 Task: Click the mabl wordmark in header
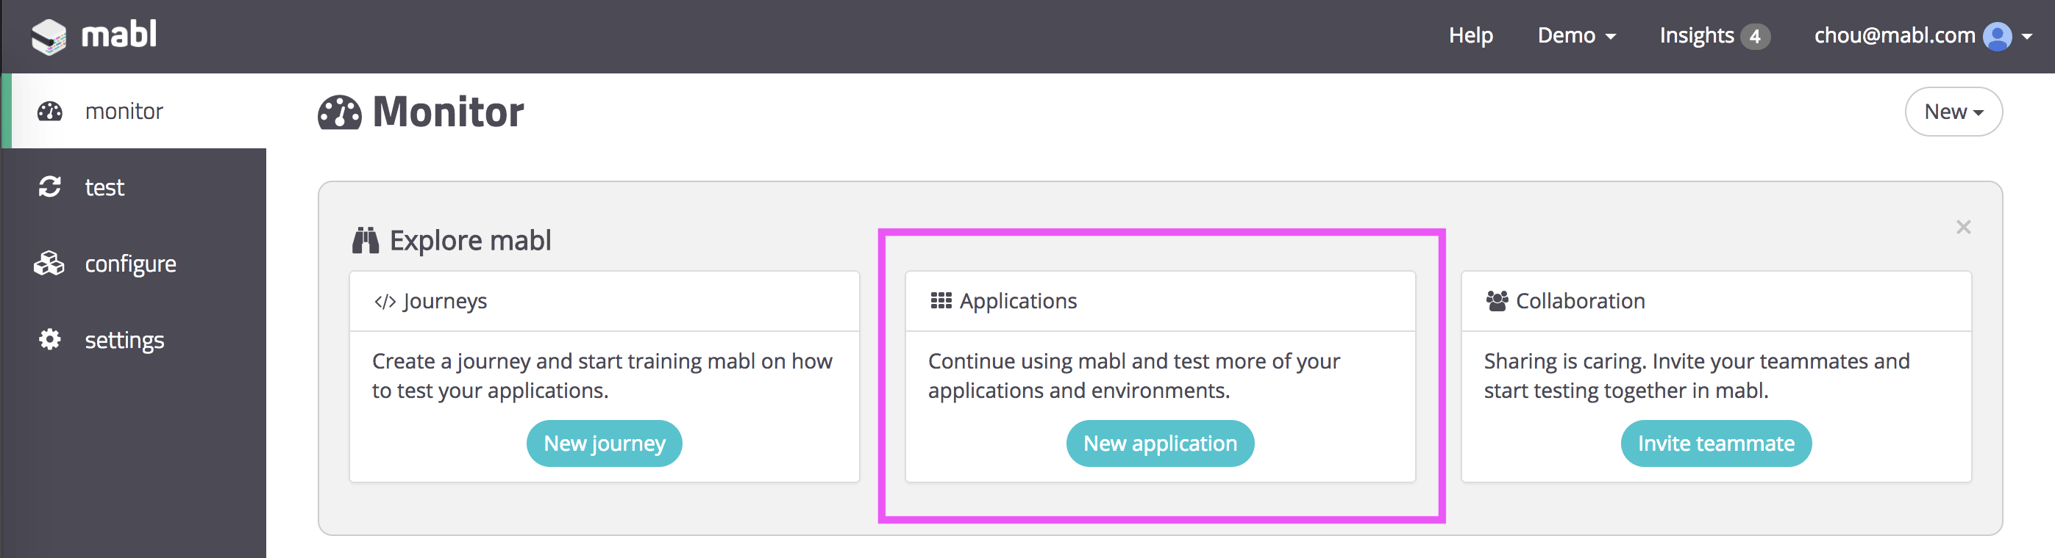[x=119, y=35]
